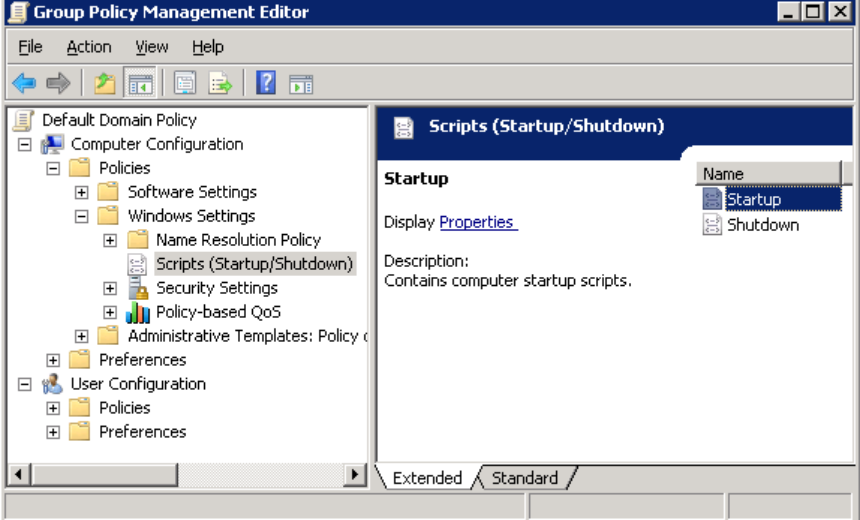This screenshot has height=520, width=860.
Task: Expand the Administrative Templates node
Action: coord(82,336)
